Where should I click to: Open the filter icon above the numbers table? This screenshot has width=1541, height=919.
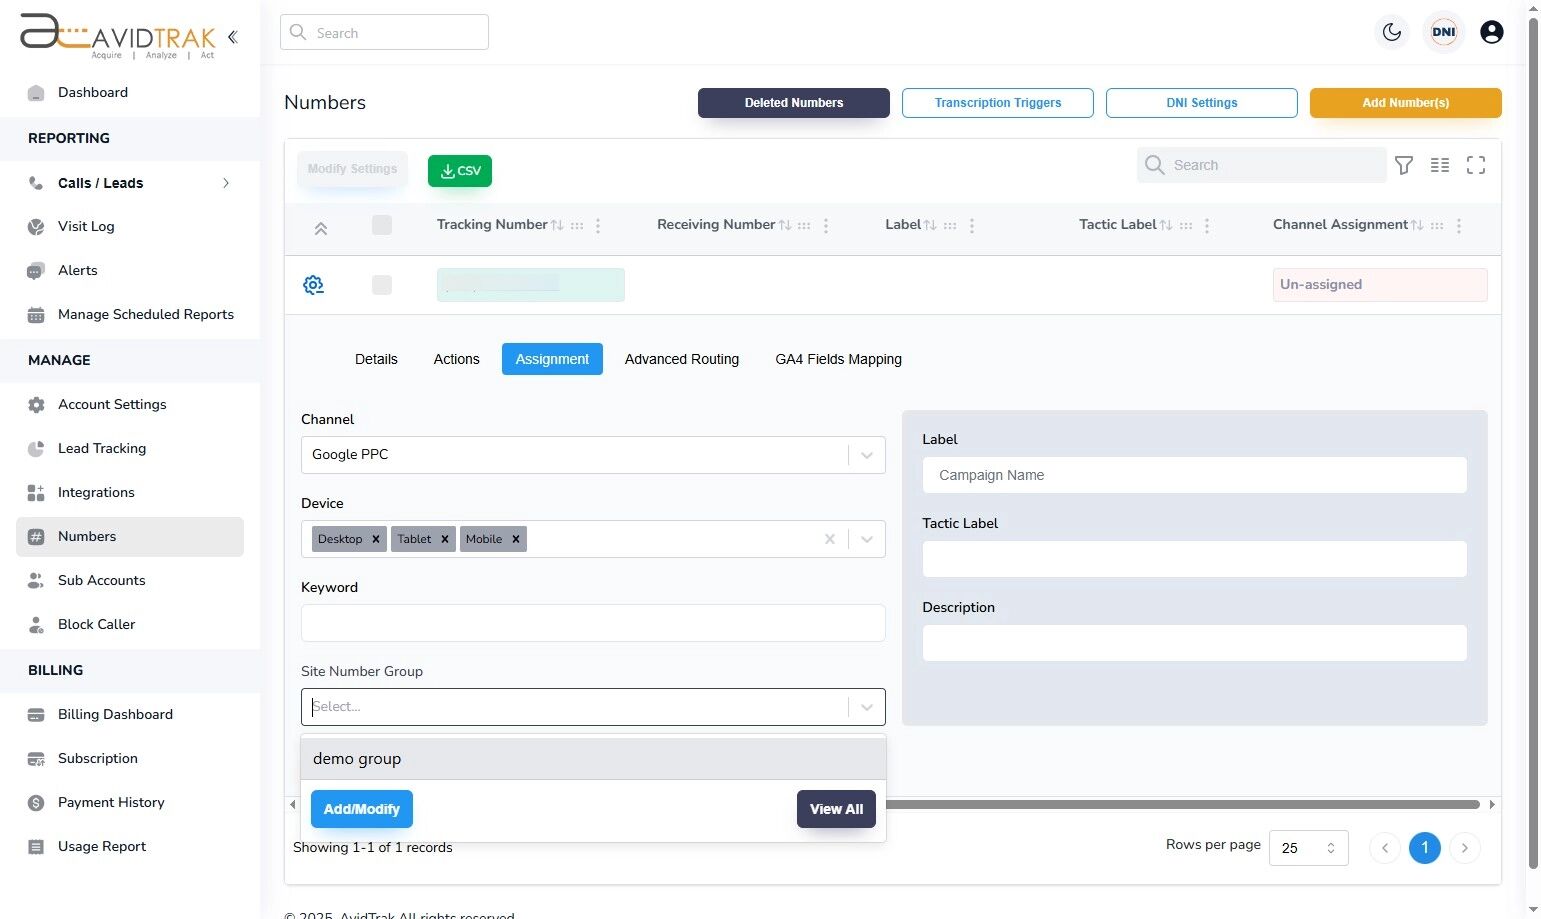click(1404, 165)
